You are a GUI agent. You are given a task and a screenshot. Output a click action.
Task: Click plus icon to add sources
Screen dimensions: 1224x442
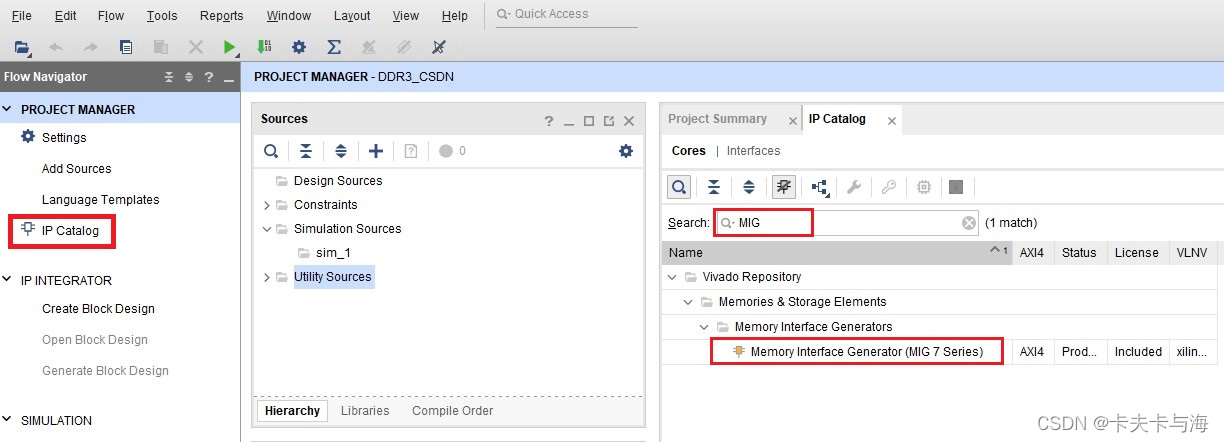[376, 151]
